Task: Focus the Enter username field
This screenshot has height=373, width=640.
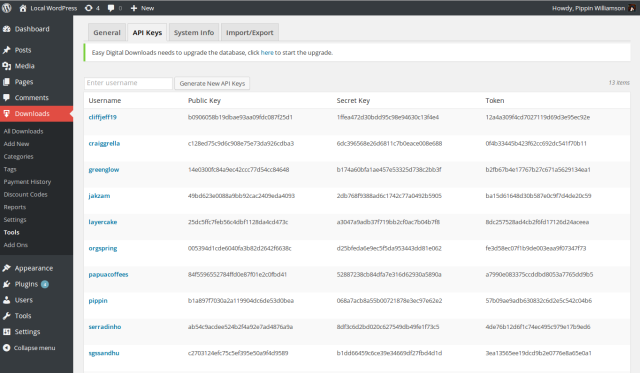Action: (x=128, y=83)
